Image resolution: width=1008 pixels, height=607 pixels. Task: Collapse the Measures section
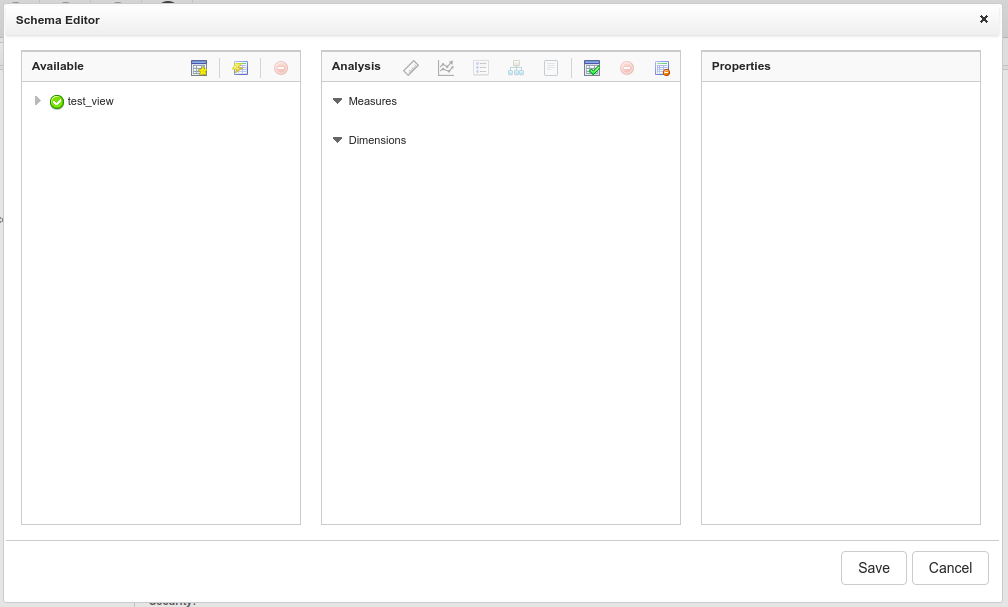click(338, 101)
